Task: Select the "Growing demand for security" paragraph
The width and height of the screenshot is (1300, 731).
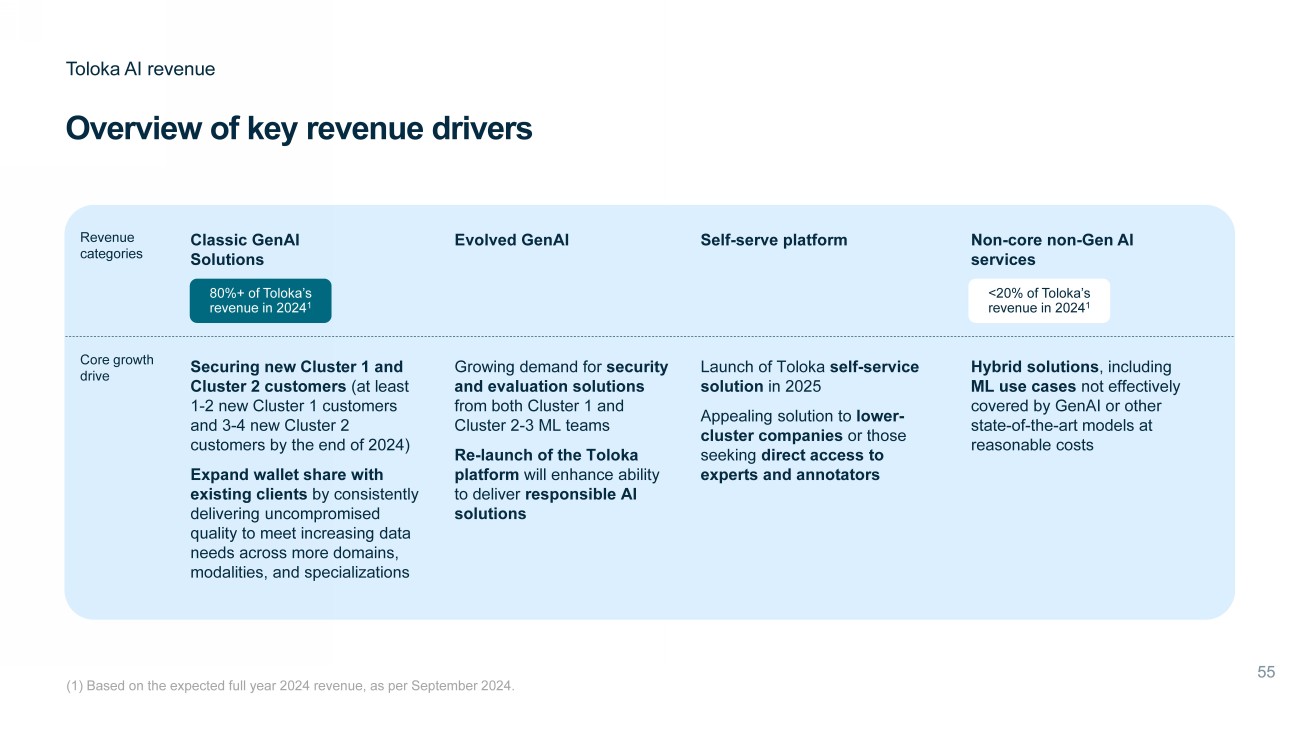Action: click(561, 396)
